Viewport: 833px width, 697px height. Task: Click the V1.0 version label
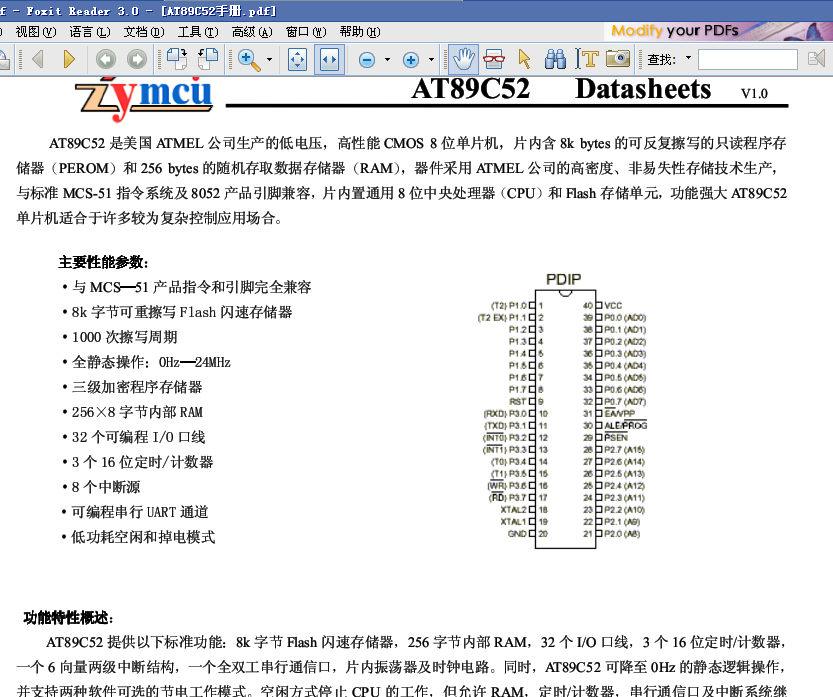[x=754, y=94]
